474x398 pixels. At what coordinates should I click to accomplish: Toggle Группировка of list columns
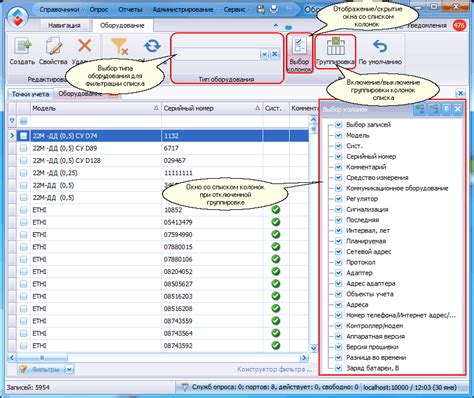coord(335,52)
